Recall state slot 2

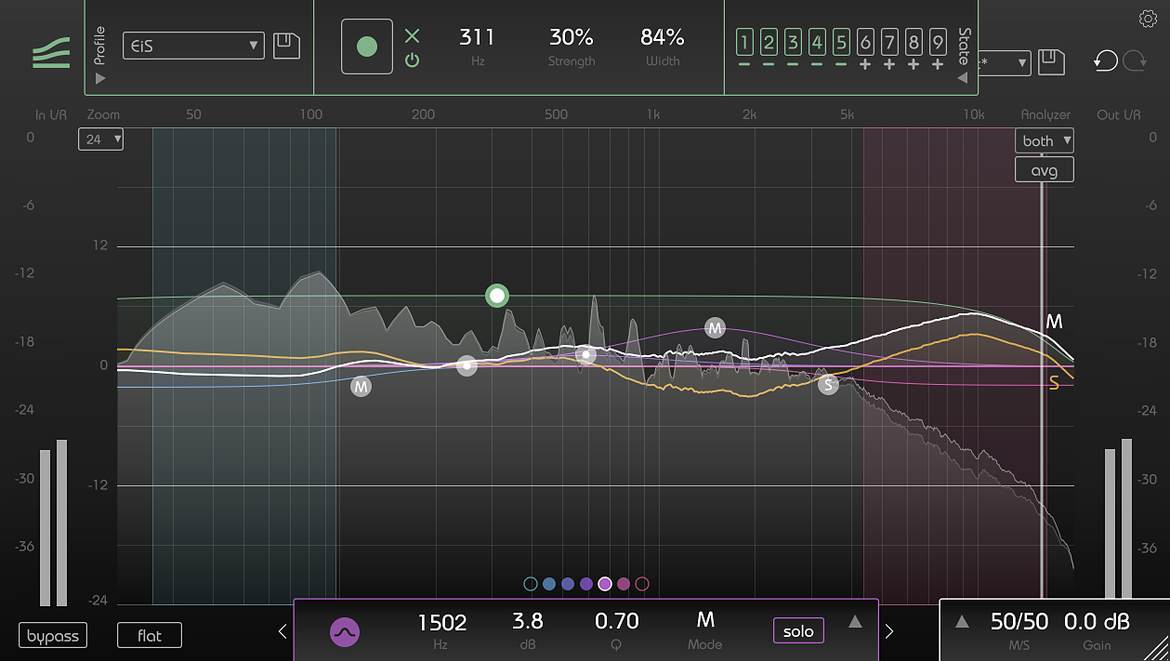(x=769, y=43)
